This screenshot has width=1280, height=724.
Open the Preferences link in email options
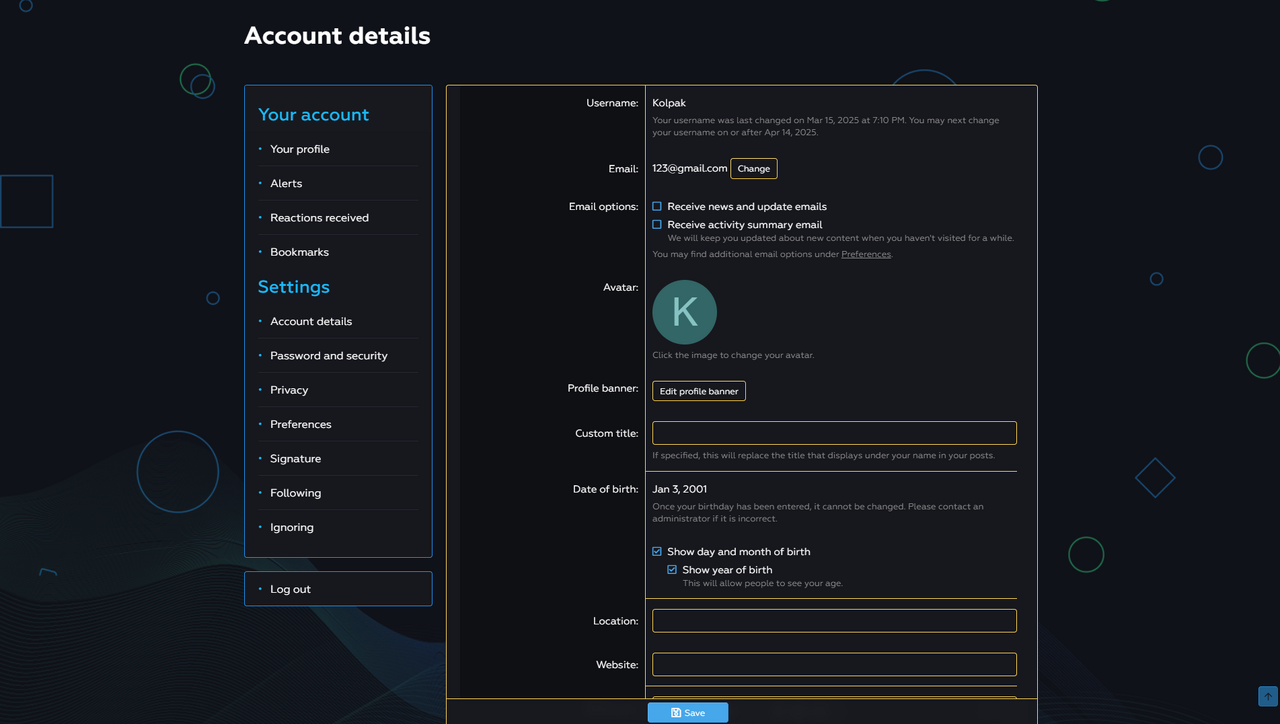tap(865, 255)
